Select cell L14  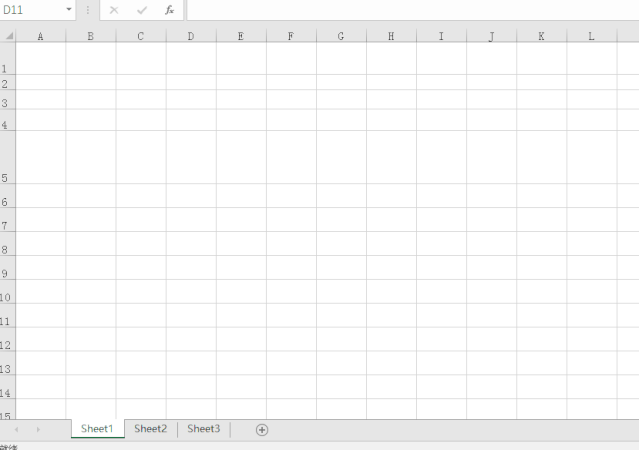coord(592,387)
